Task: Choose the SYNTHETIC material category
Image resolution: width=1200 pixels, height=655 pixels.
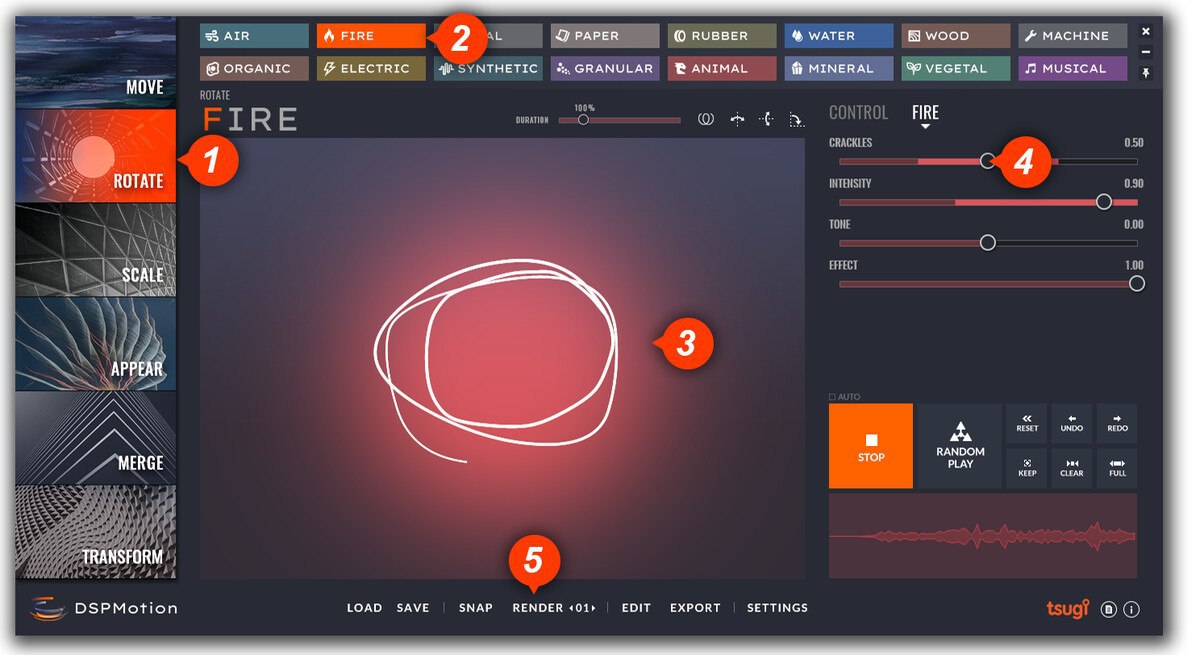Action: click(x=488, y=69)
